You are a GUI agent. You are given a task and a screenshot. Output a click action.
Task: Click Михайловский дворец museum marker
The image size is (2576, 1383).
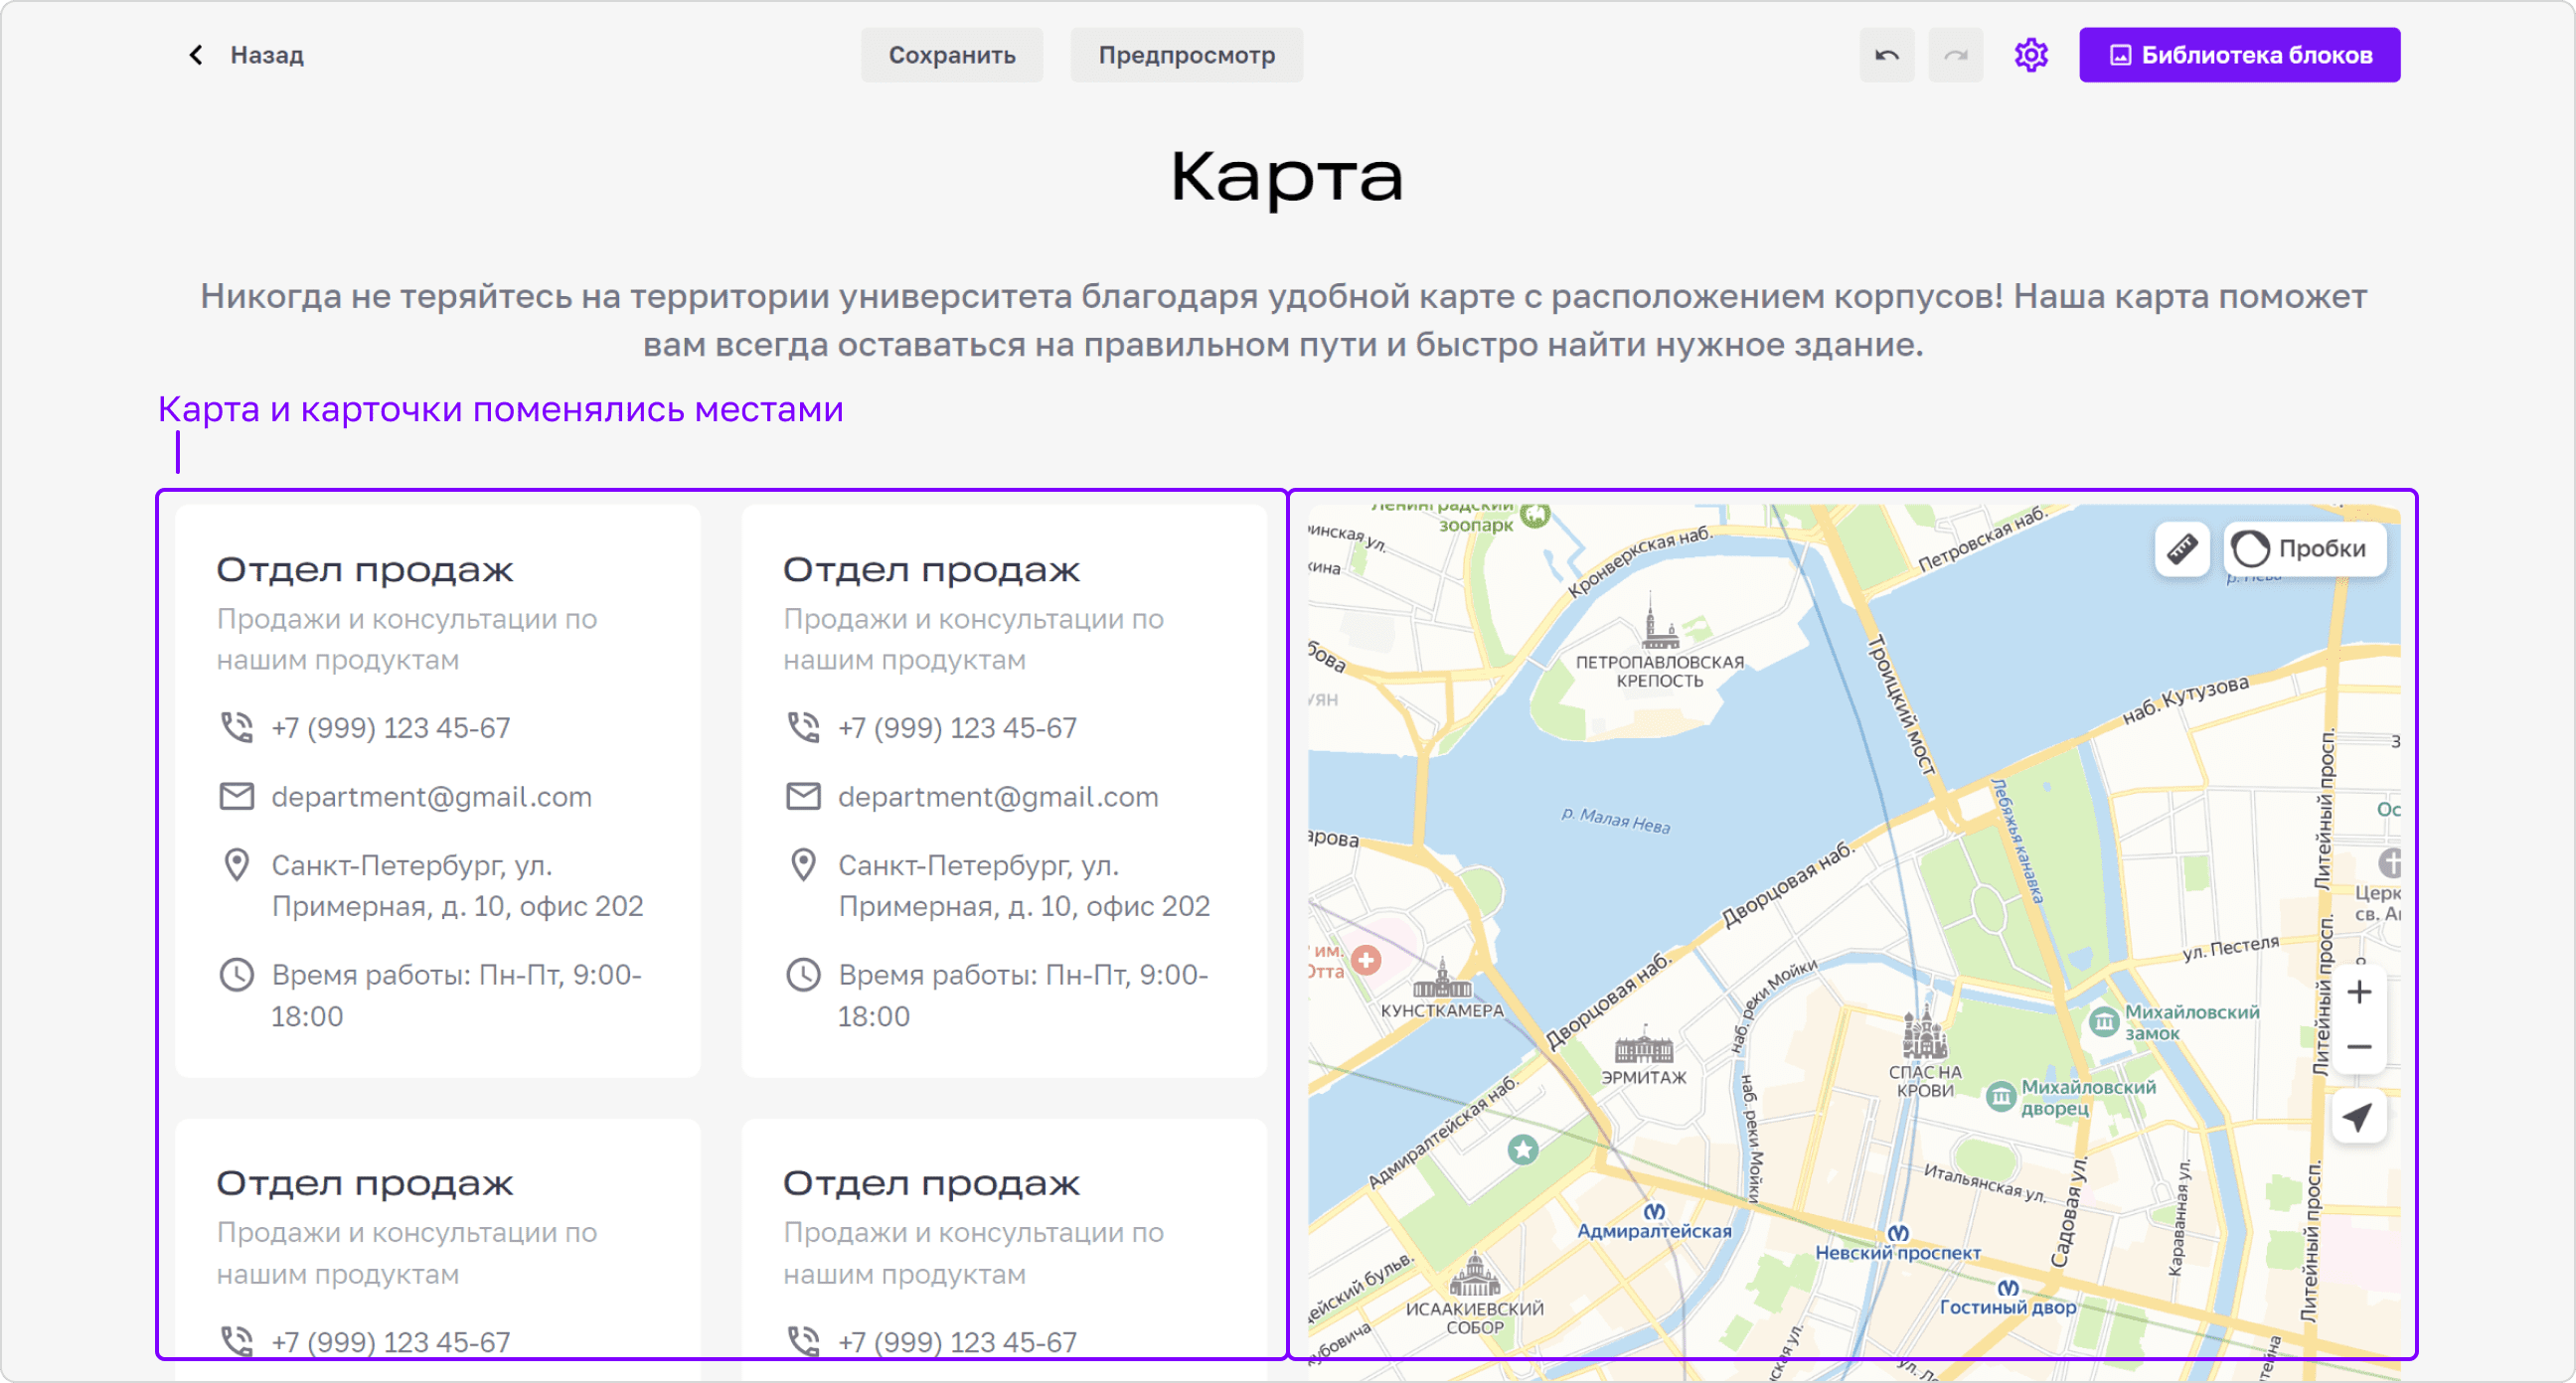pos(2000,1097)
